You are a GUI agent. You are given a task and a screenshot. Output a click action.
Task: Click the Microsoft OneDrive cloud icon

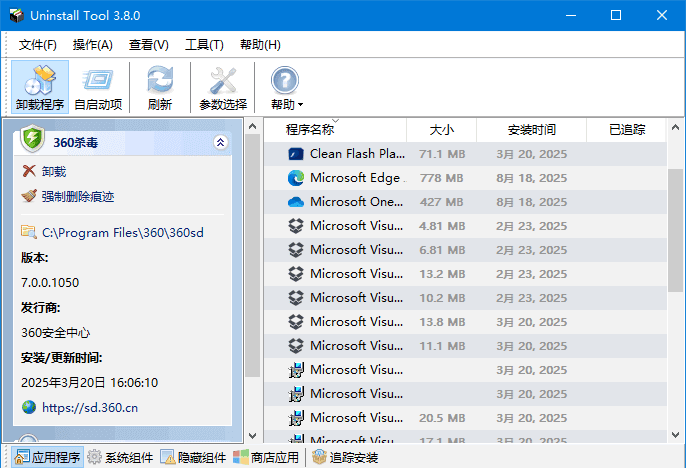point(296,202)
